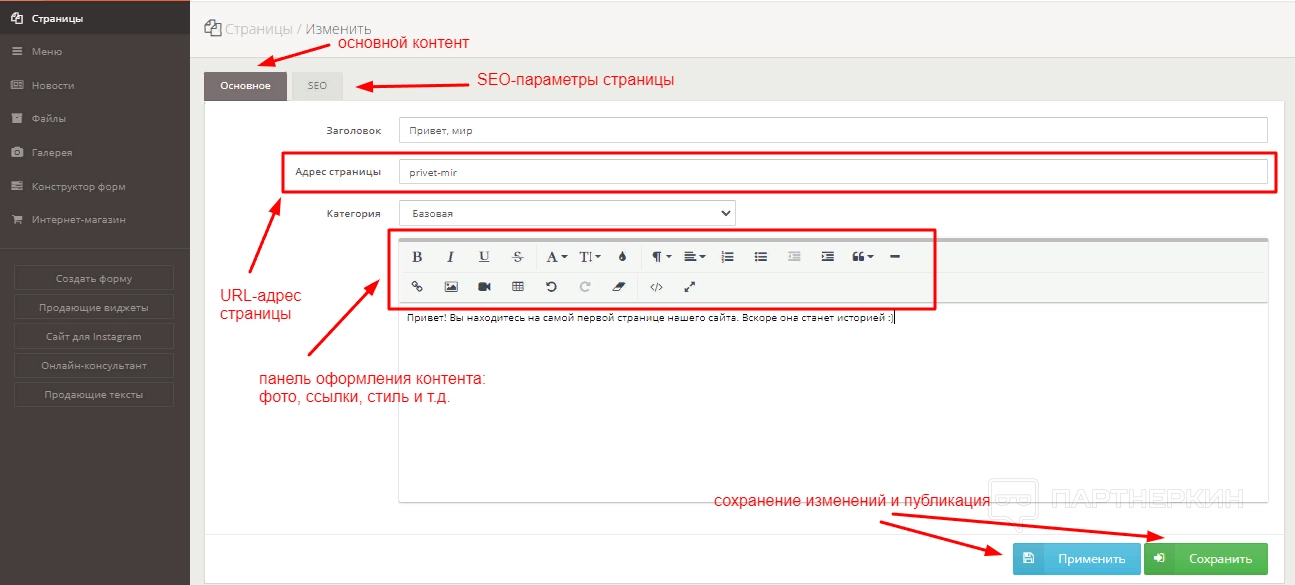Click the blue Применить button
The height and width of the screenshot is (585, 1295).
1076,559
